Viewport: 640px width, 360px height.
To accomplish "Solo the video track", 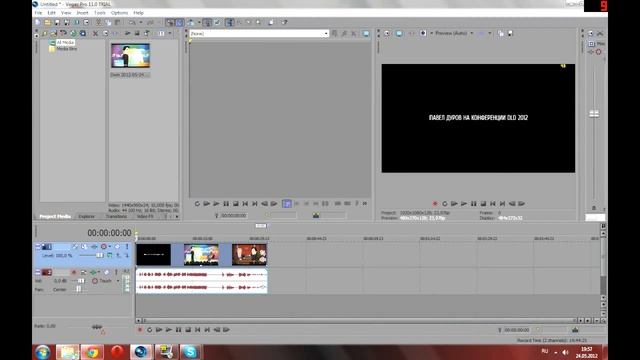I will click(x=127, y=247).
